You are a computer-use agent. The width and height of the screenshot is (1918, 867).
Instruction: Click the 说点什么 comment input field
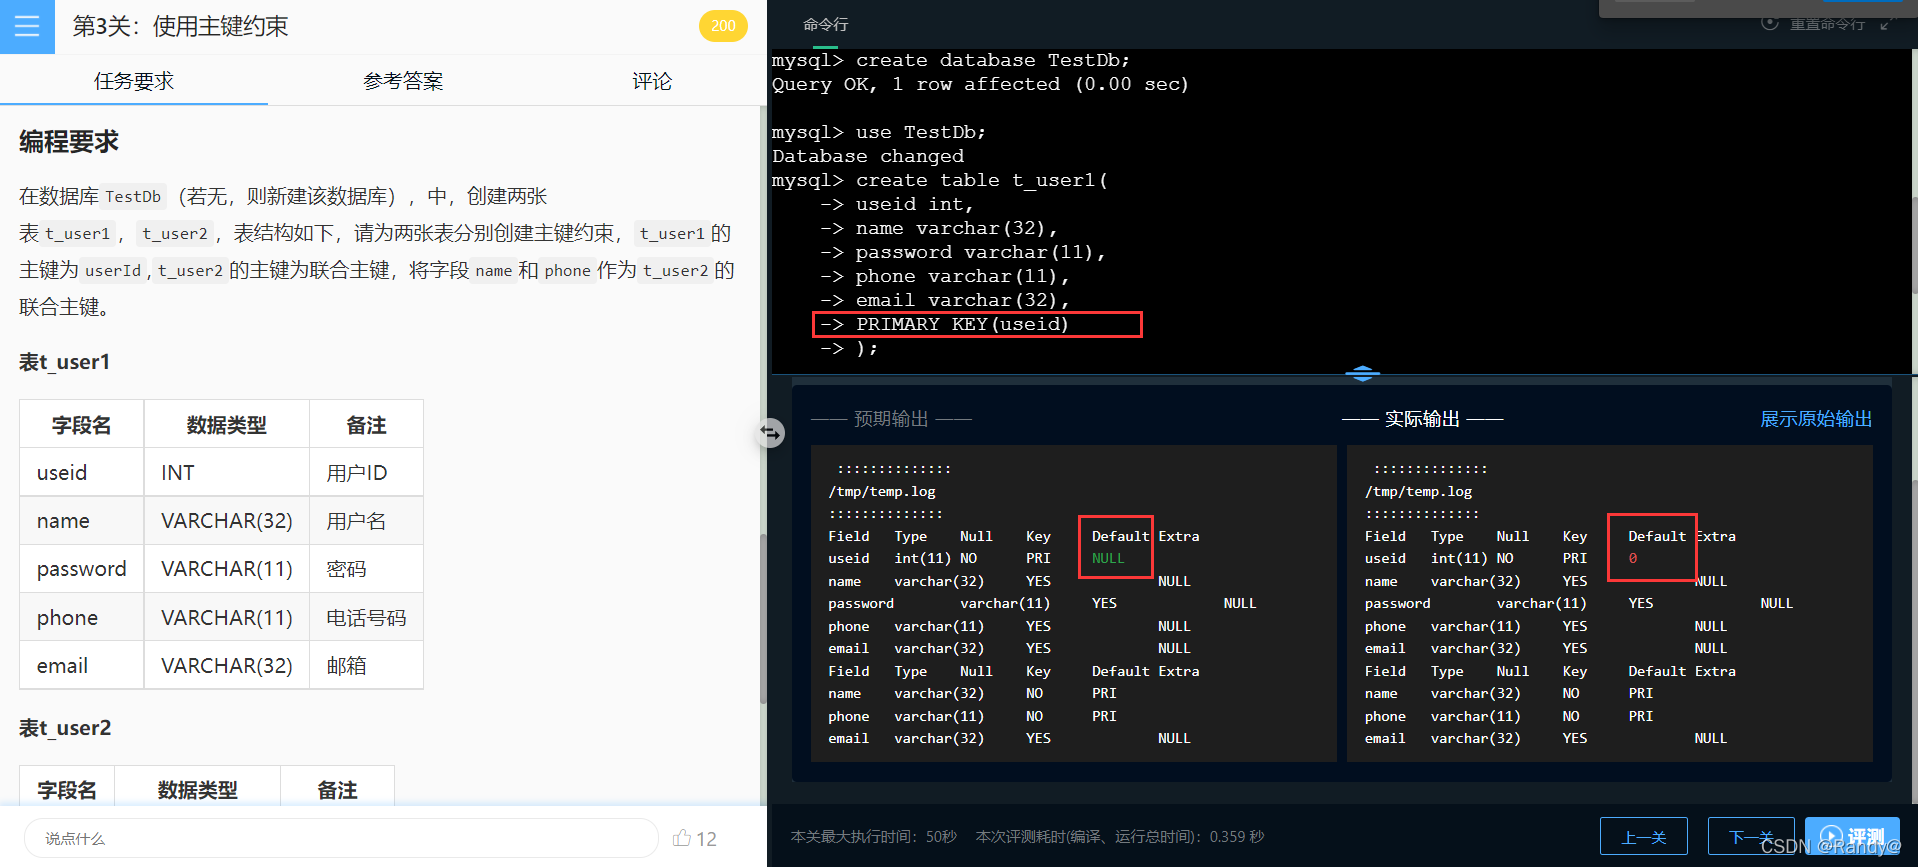coord(341,838)
